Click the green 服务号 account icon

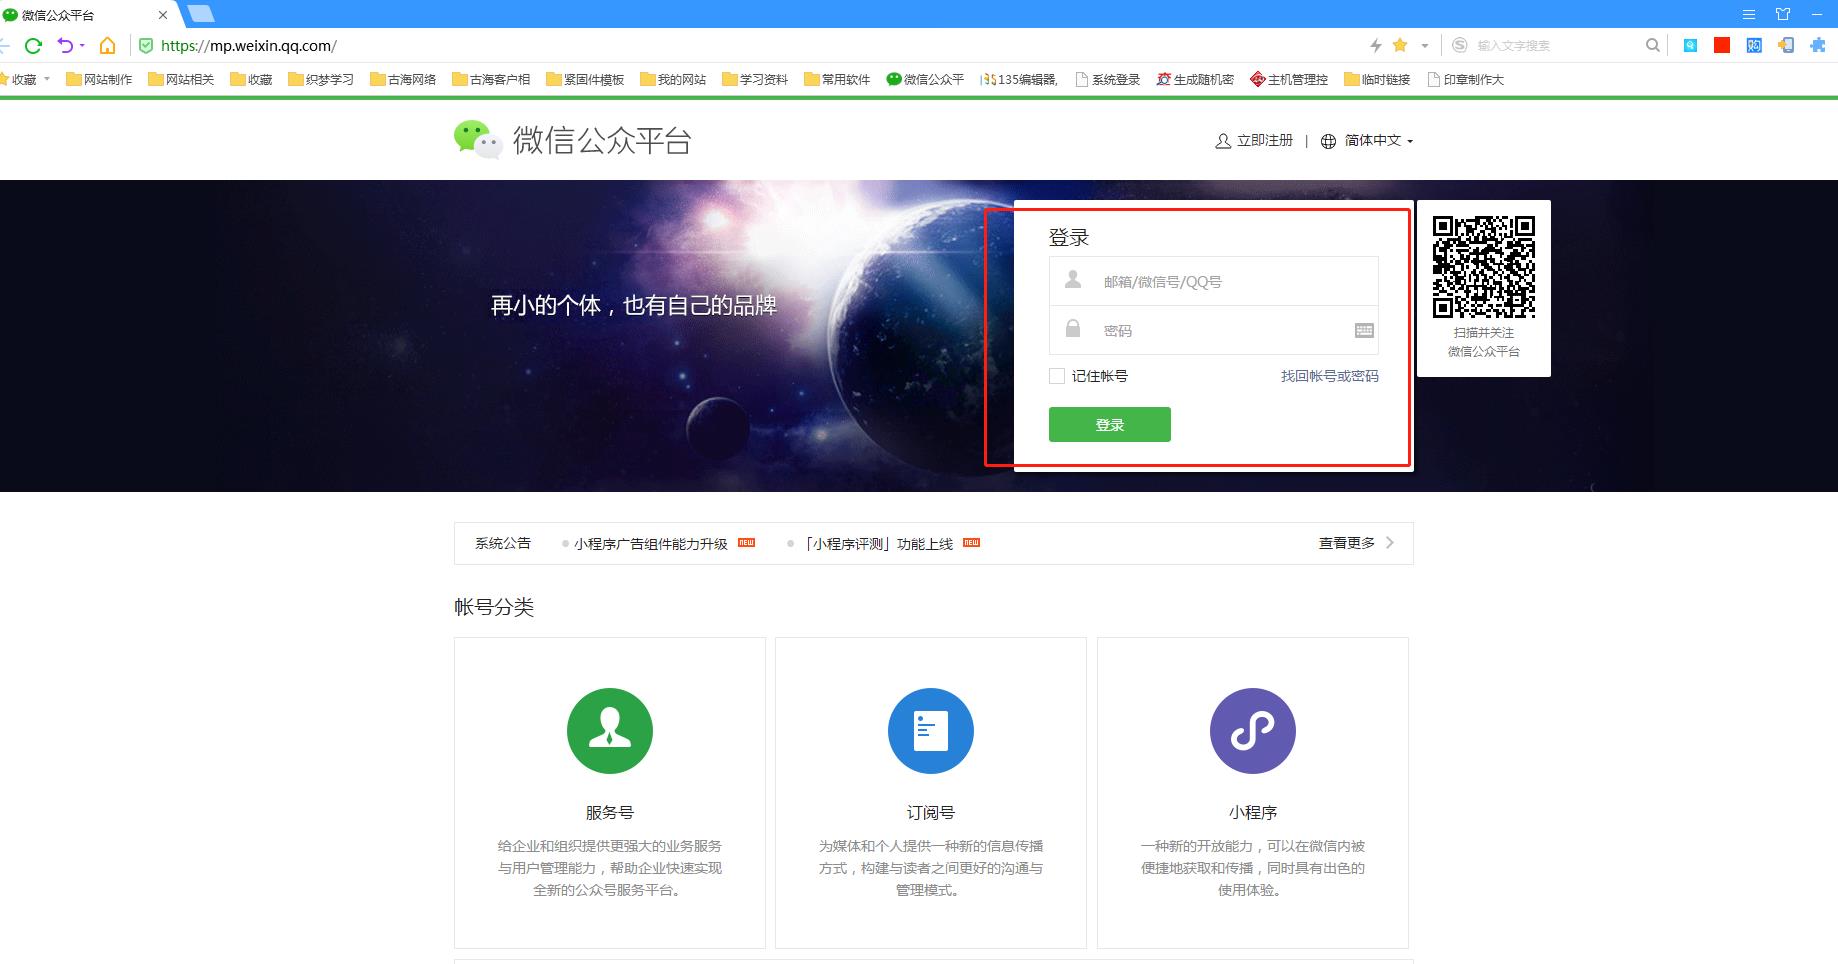click(x=610, y=730)
